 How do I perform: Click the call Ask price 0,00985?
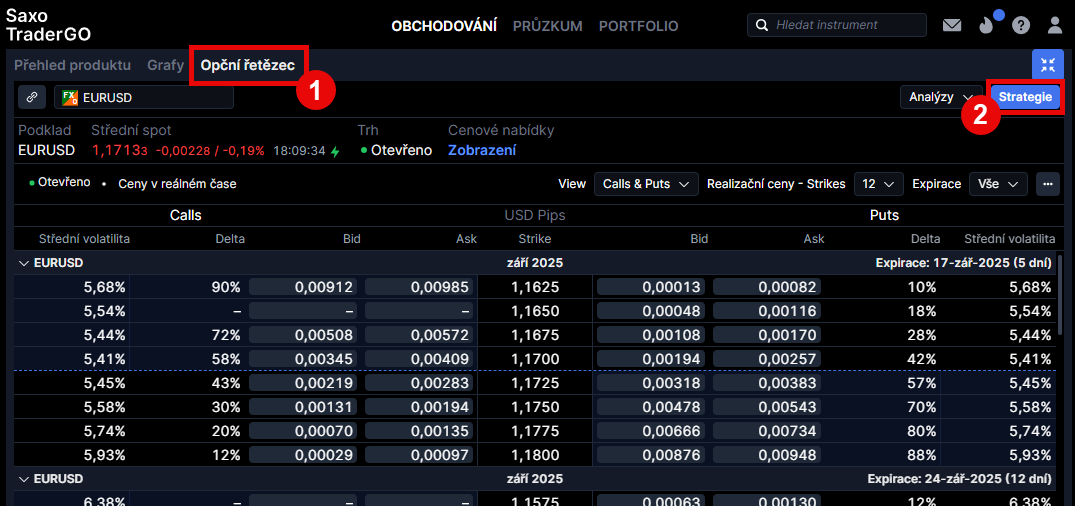tap(420, 287)
